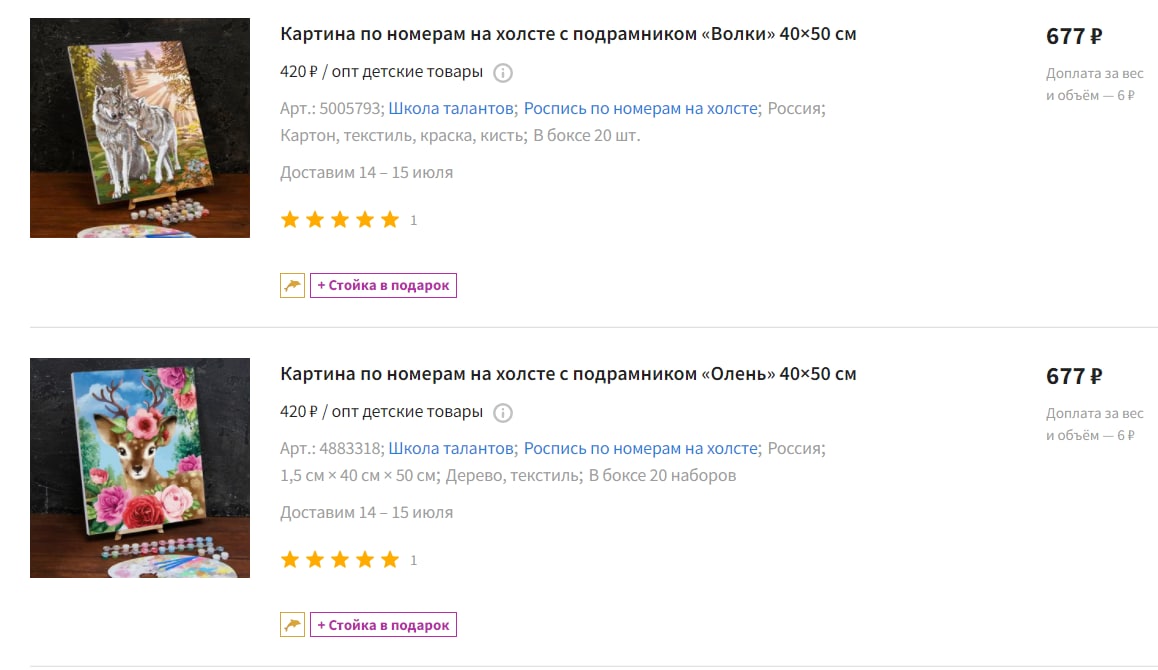Click Школа талантов link in Олень item
1158x670 pixels.
[x=450, y=448]
